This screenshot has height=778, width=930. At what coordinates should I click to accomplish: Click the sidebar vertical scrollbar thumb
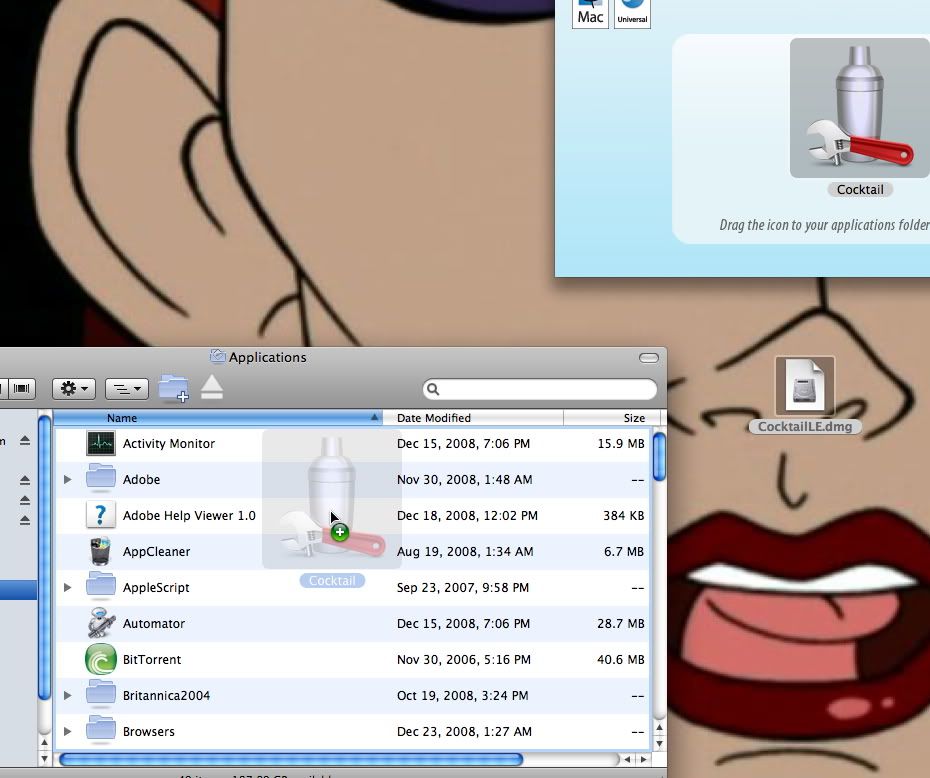coord(44,557)
